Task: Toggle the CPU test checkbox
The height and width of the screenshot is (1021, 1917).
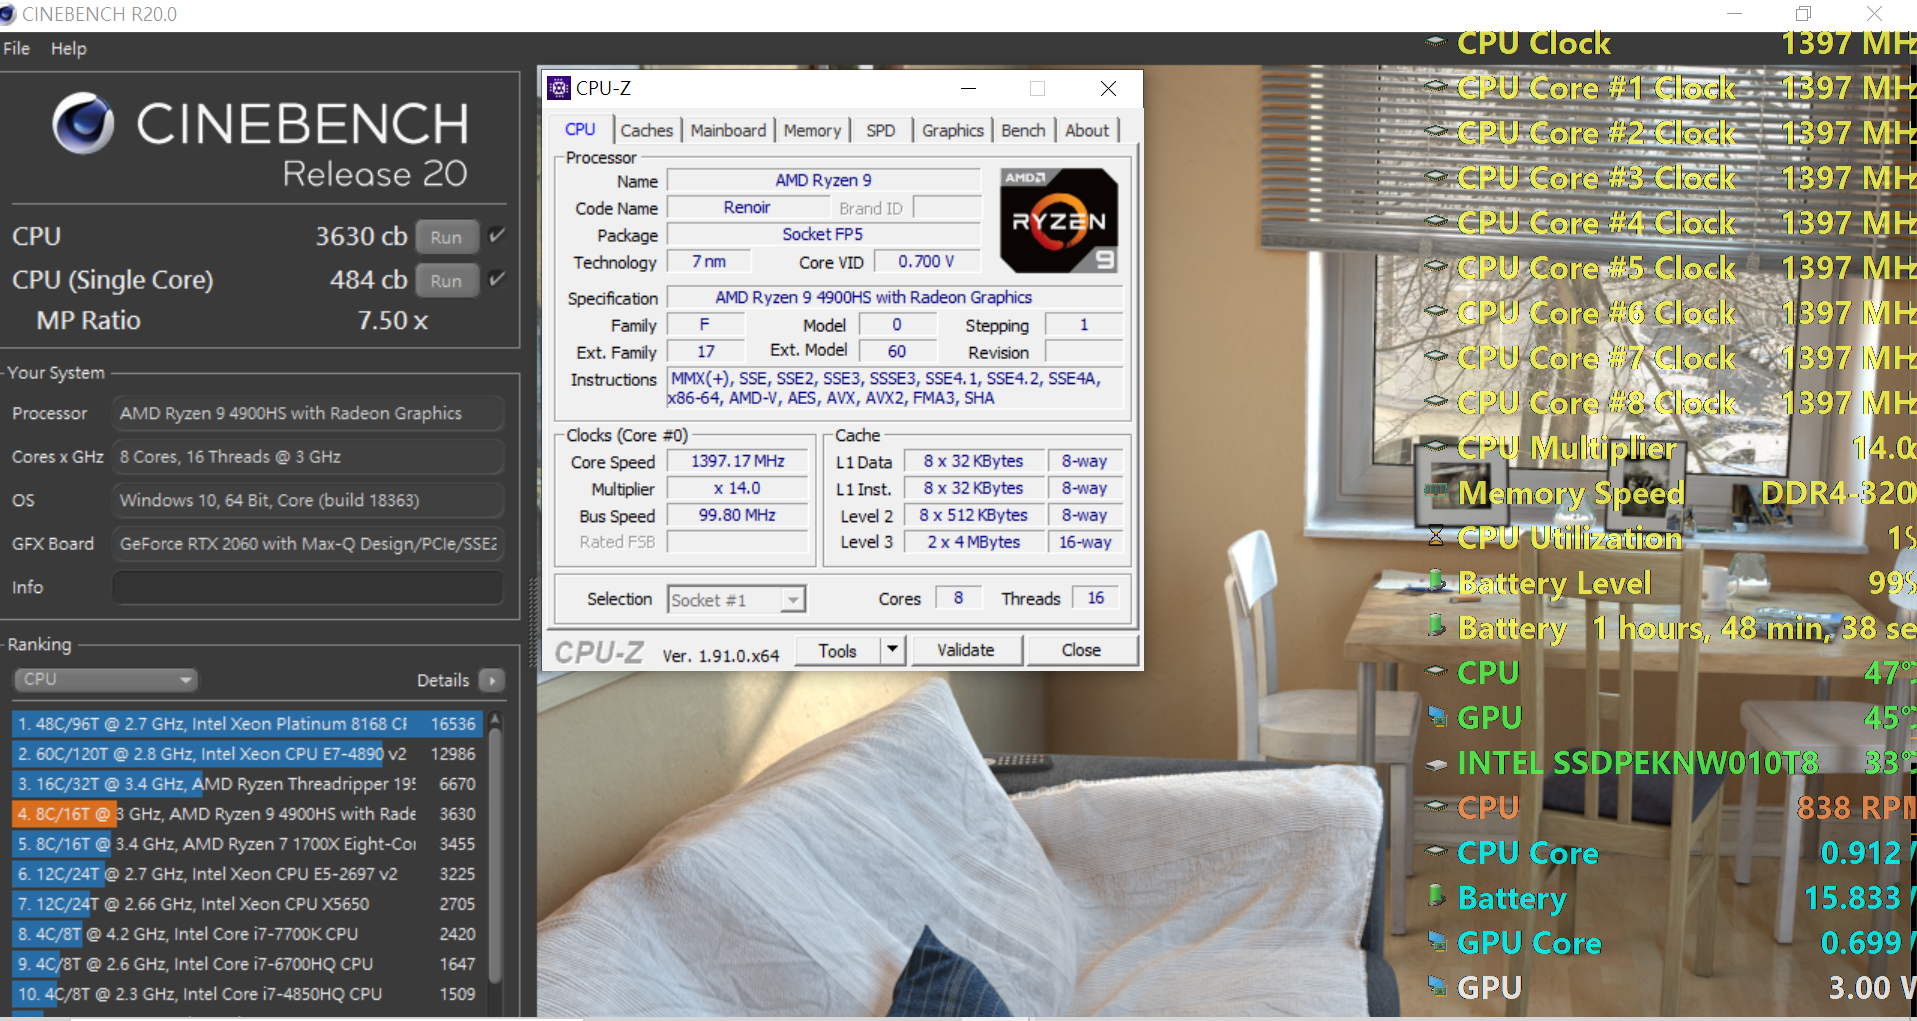Action: tap(496, 236)
